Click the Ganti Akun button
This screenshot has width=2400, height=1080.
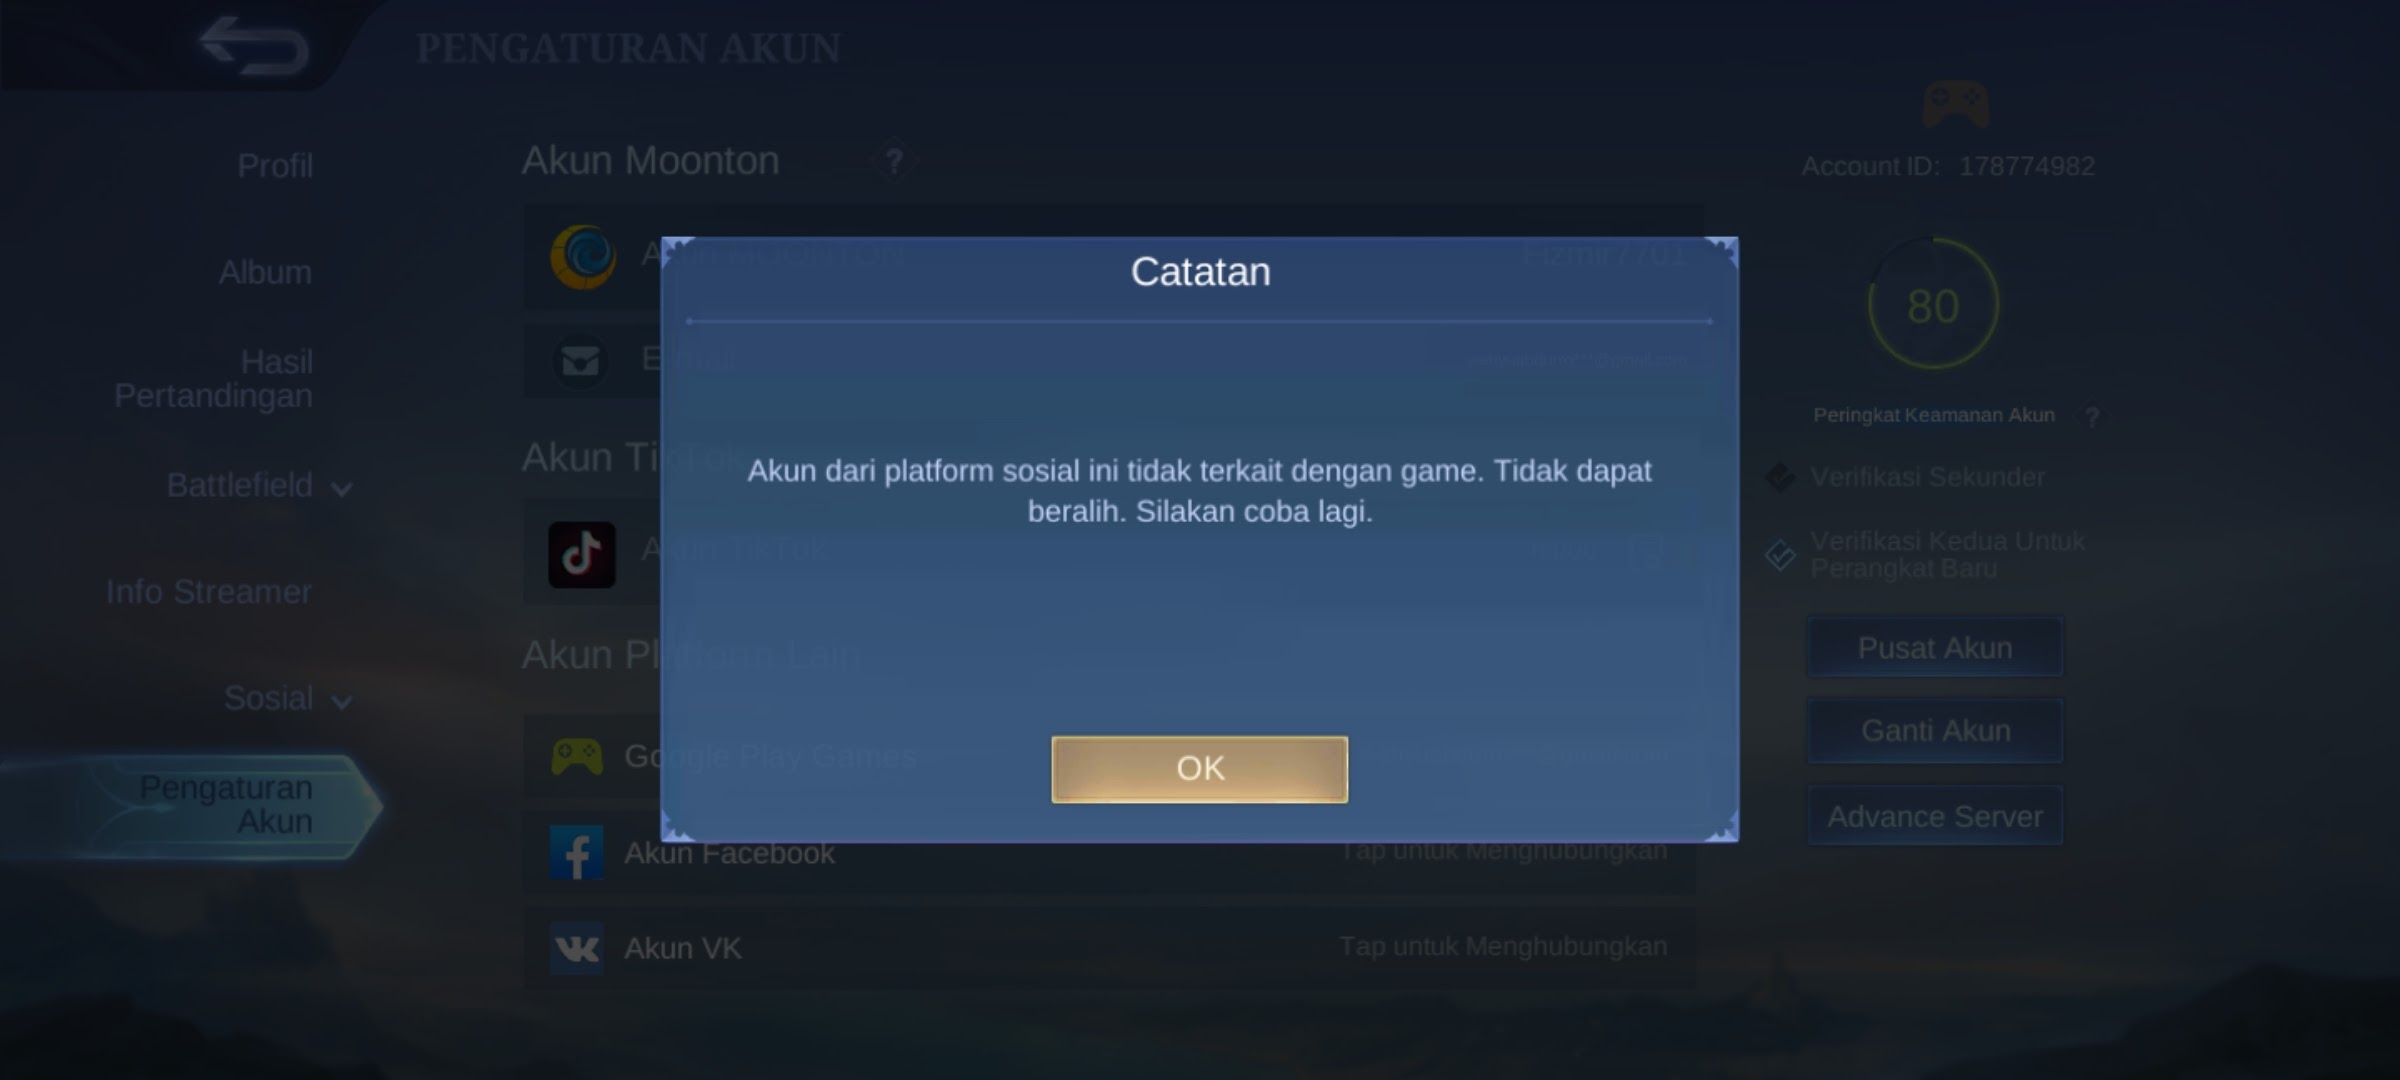[1932, 730]
